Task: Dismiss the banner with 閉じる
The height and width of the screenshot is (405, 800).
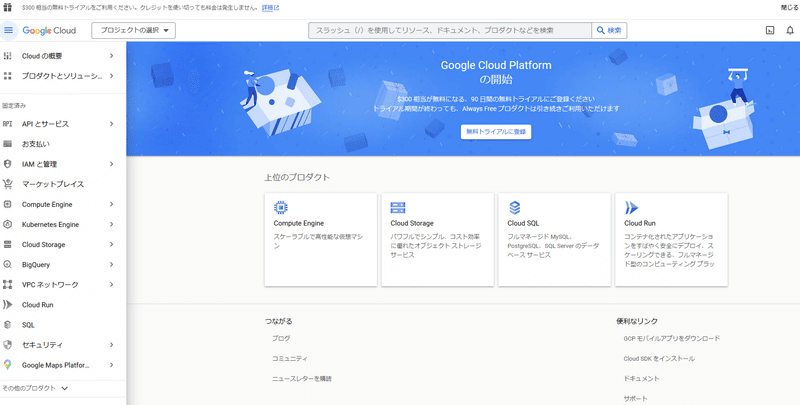Action: coord(790,8)
